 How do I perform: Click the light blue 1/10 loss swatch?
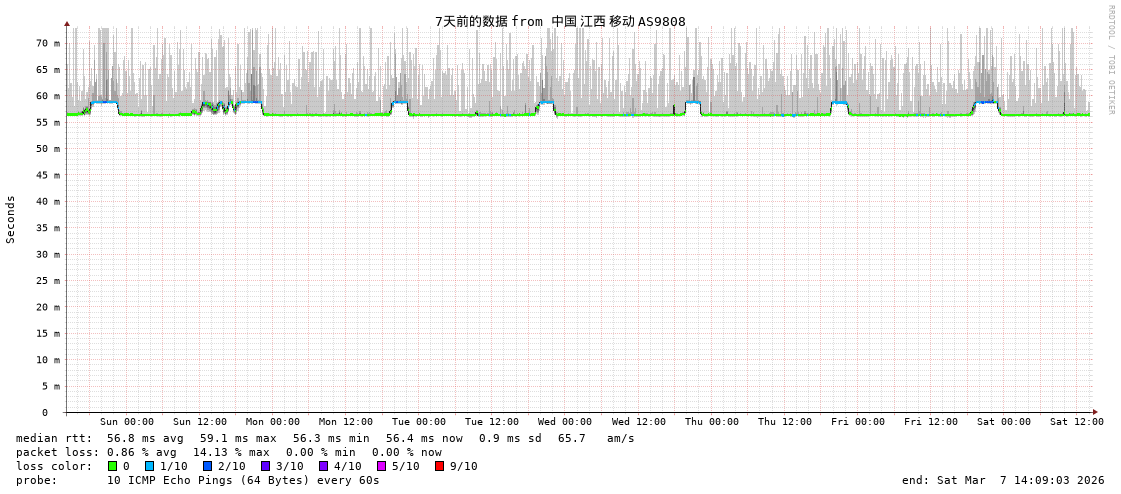tap(150, 466)
